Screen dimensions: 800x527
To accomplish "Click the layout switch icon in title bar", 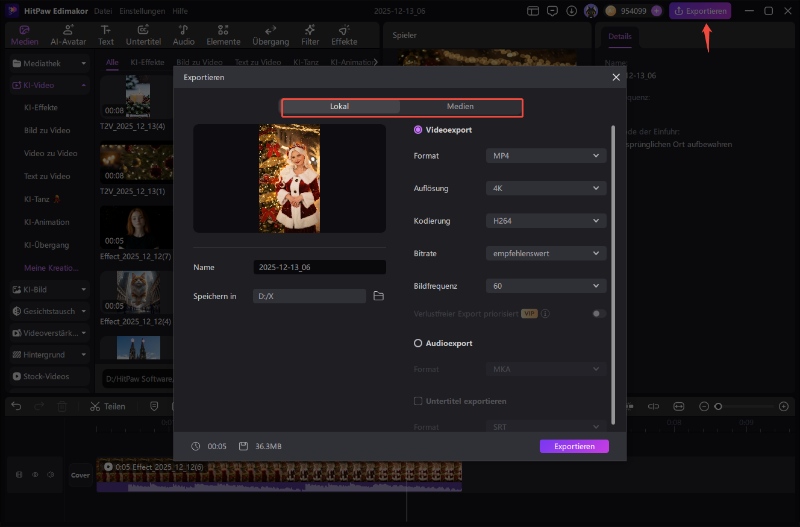I will 533,11.
